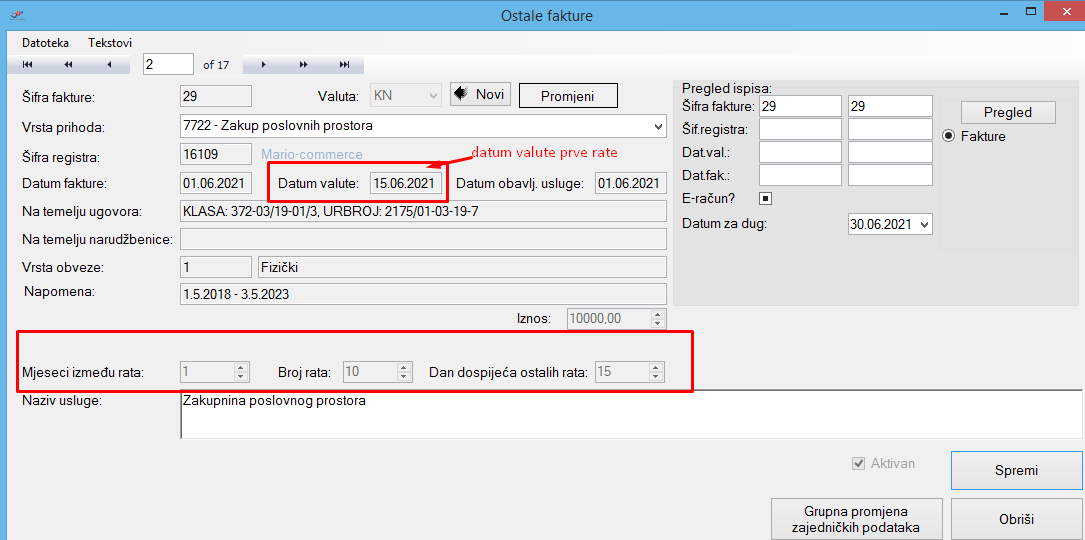Select the Fakture radio button
The height and width of the screenshot is (540, 1085).
point(948,136)
